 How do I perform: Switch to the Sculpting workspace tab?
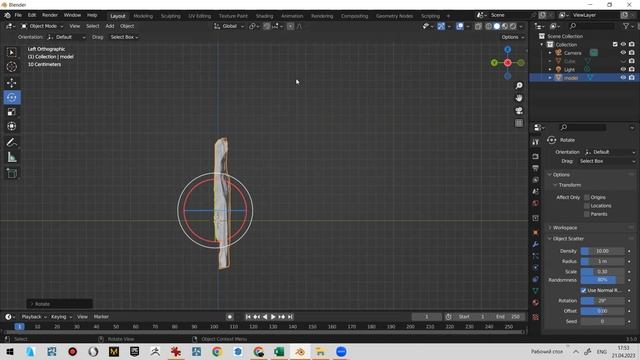coord(170,16)
